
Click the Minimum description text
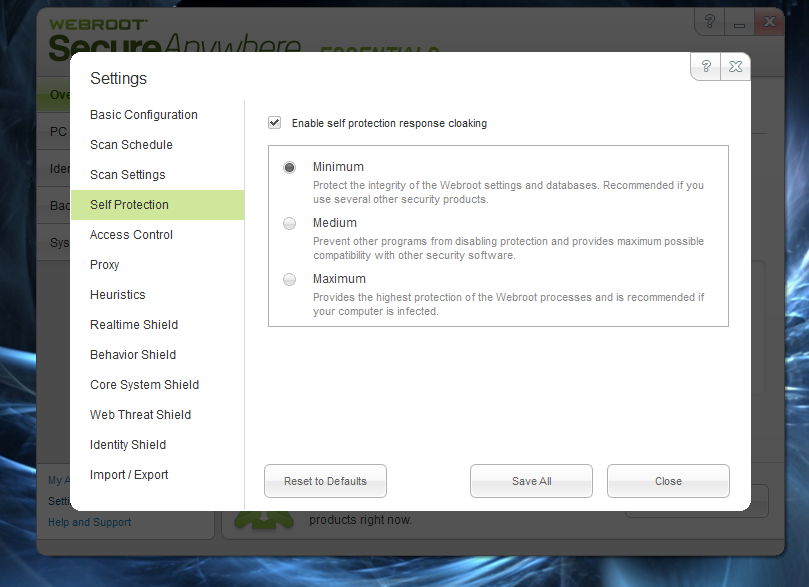(508, 192)
